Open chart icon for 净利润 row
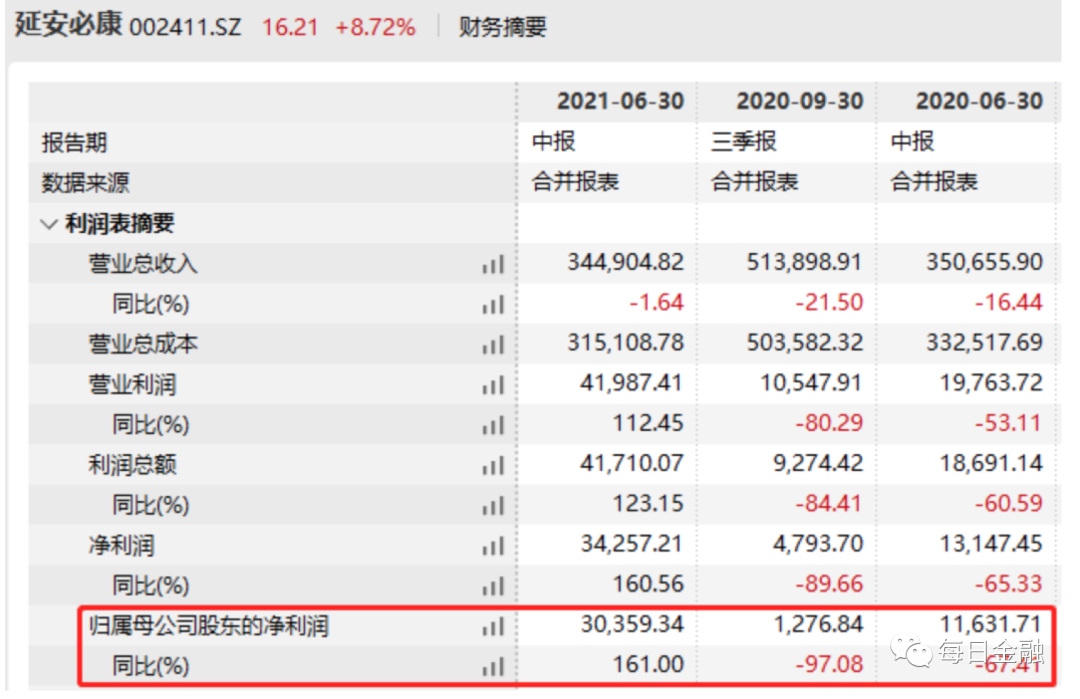The height and width of the screenshot is (699, 1080). pyautogui.click(x=493, y=546)
